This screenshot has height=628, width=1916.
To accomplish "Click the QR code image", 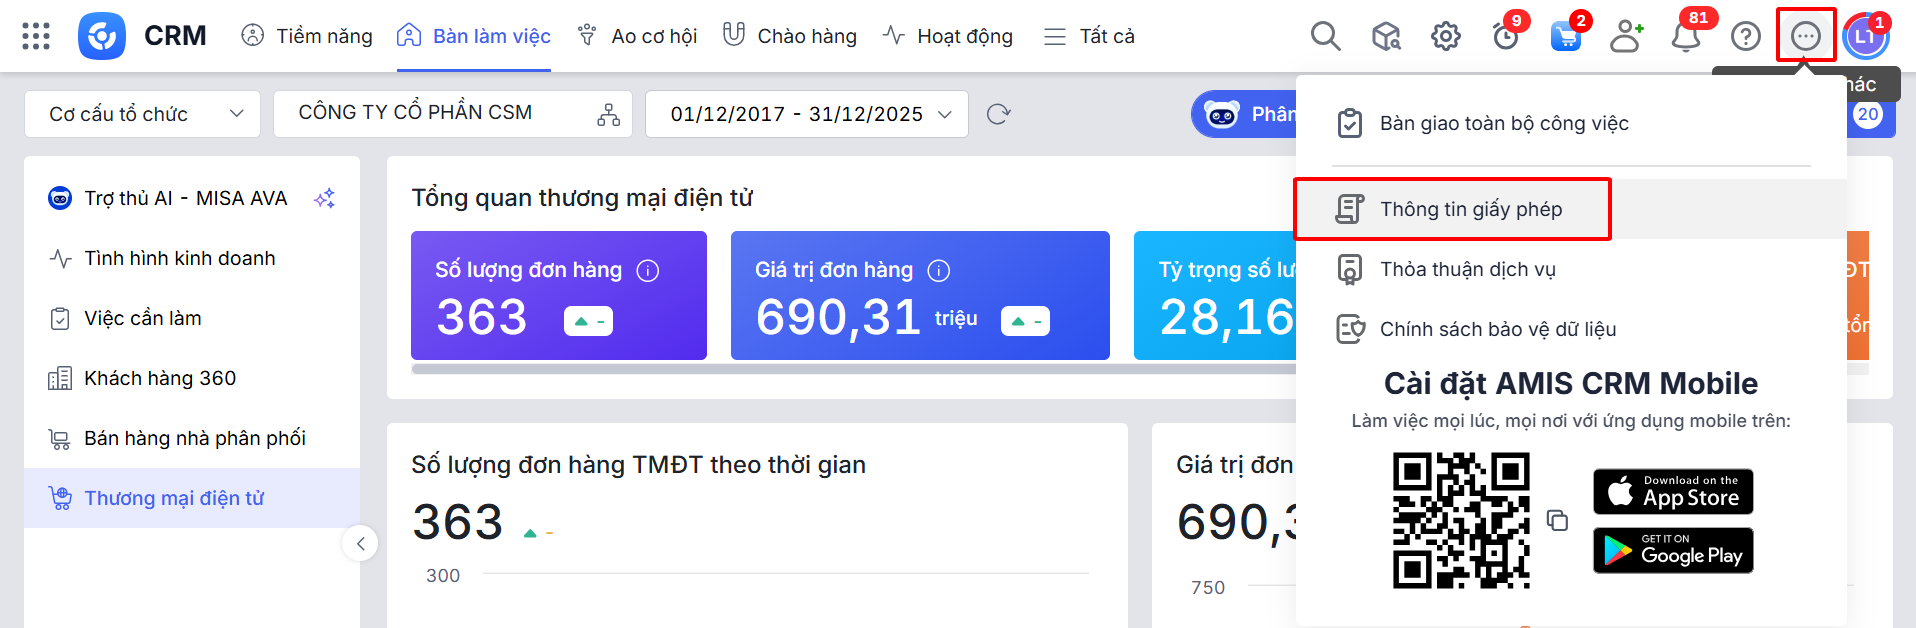I will pos(1461,520).
